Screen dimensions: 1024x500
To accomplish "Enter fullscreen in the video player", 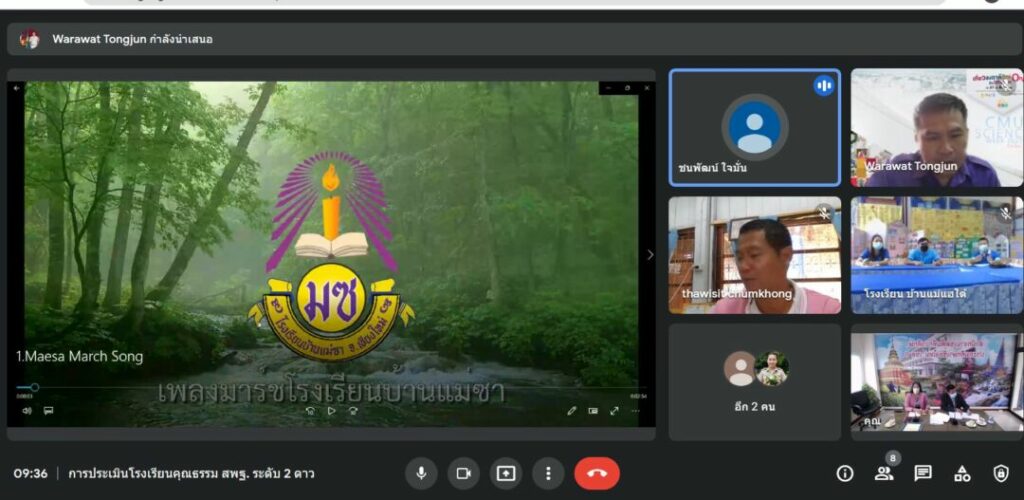I will (614, 410).
